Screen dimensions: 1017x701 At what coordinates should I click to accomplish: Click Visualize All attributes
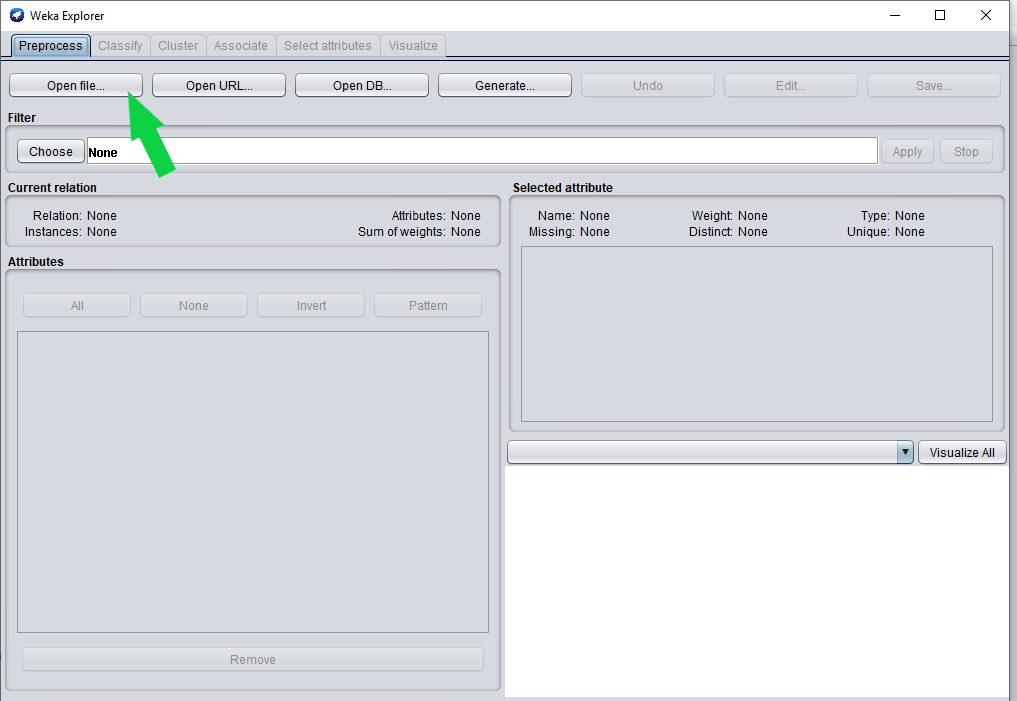coord(961,452)
